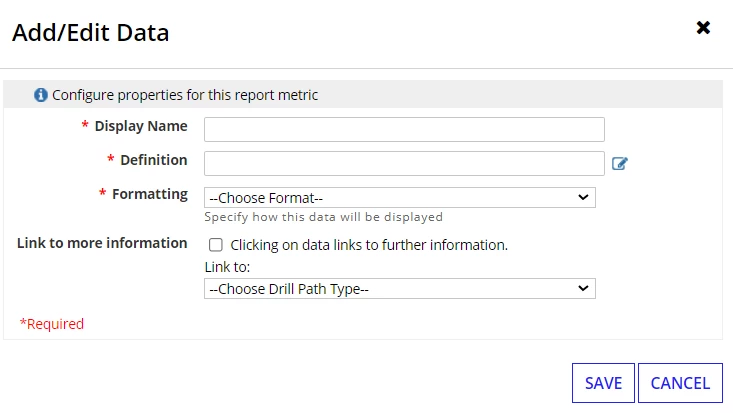
Task: Click the red asterisk beside Definition
Action: pyautogui.click(x=110, y=159)
